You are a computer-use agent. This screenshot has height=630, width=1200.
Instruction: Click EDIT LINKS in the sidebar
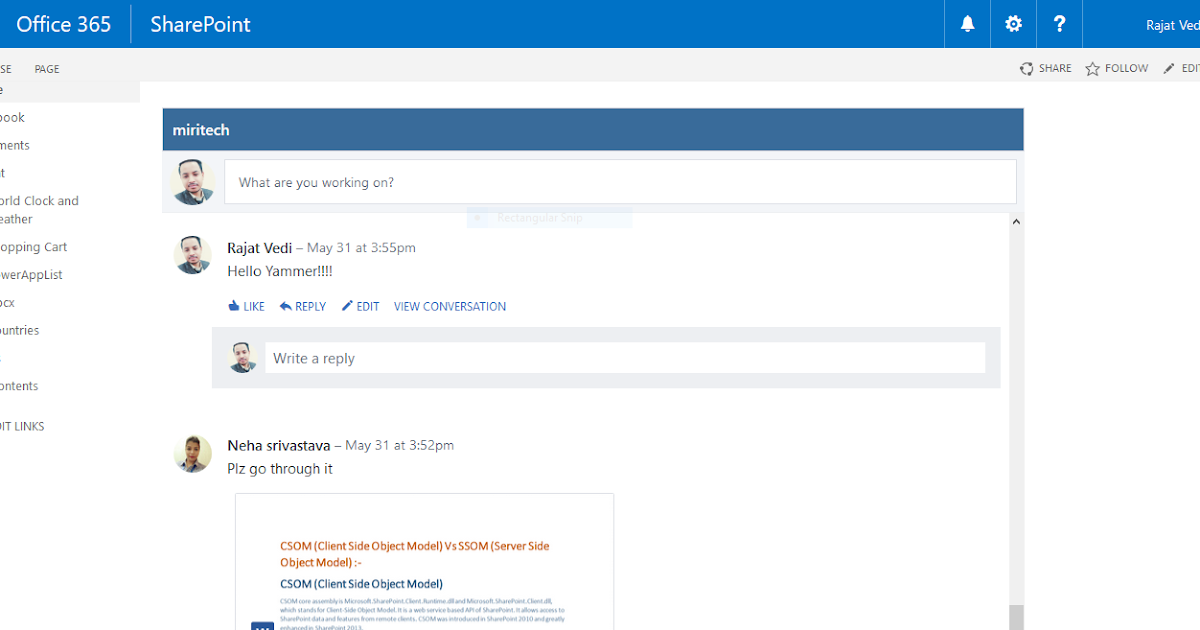click(x=22, y=425)
